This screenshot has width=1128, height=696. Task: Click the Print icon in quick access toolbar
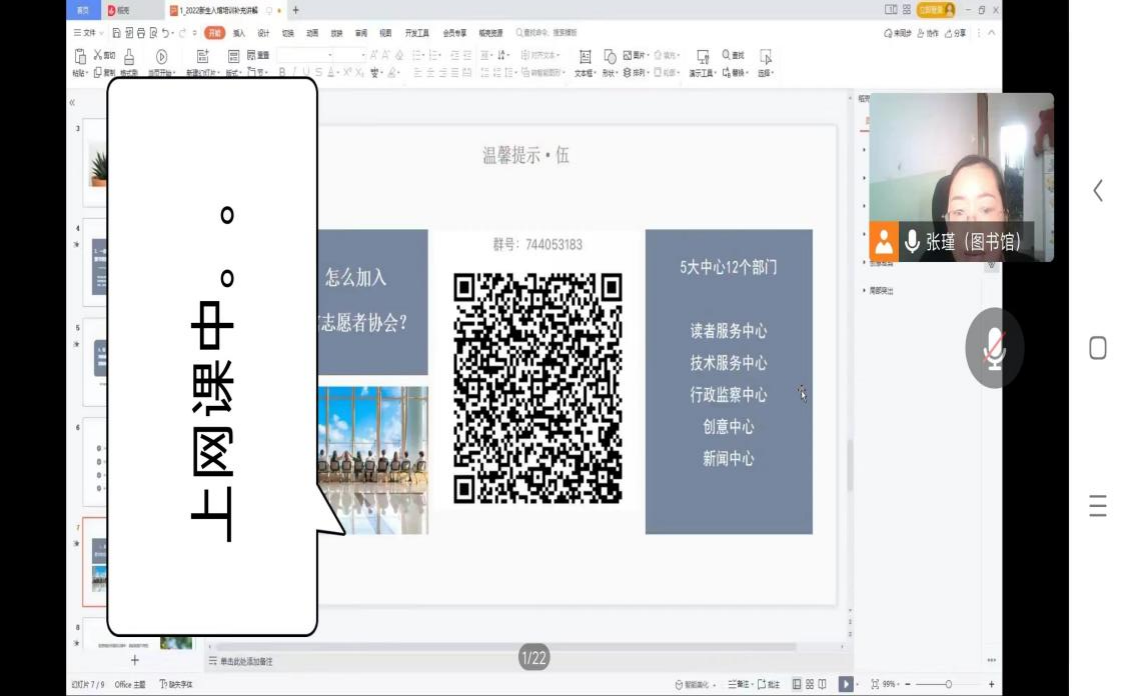(x=141, y=33)
